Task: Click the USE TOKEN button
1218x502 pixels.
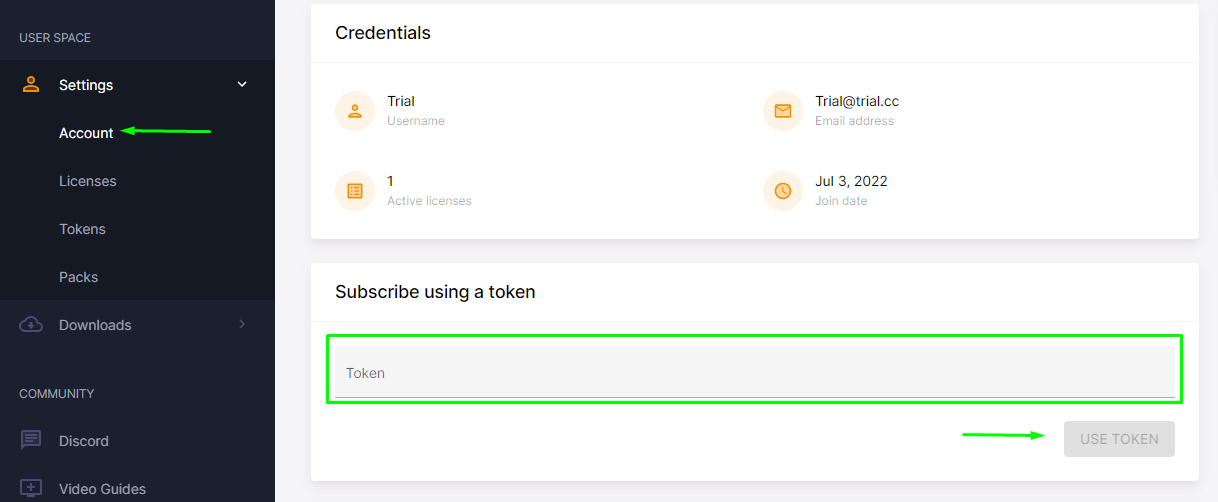Action: point(1119,439)
